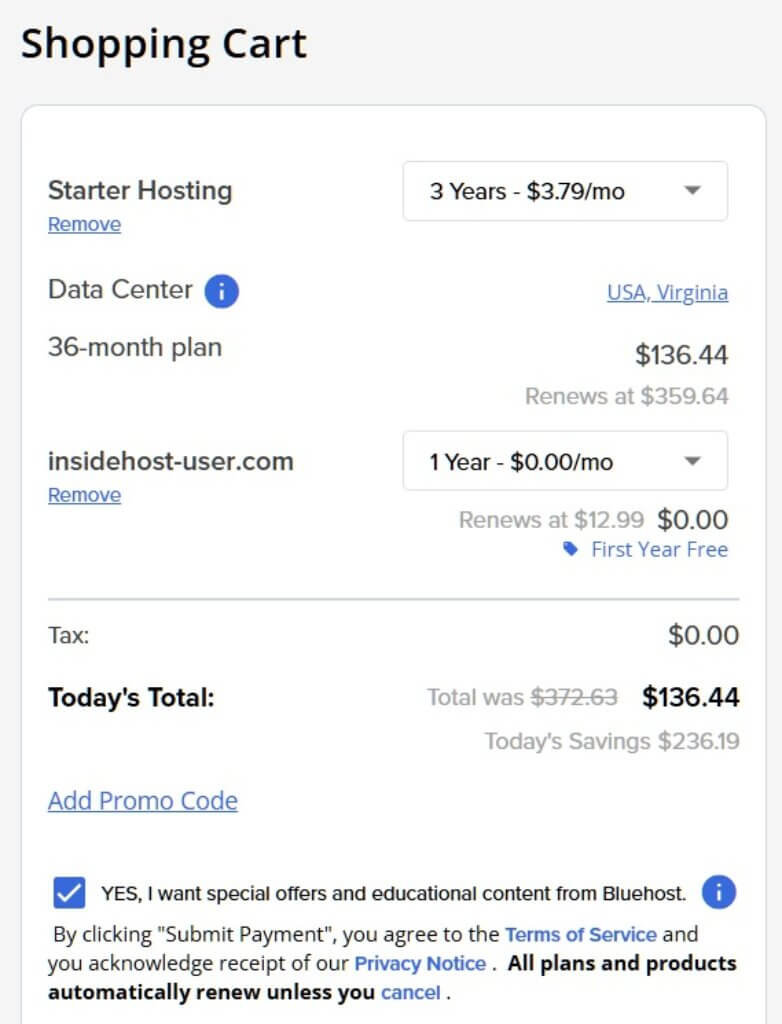
Task: Uncheck the special offers checkbox
Action: coord(69,892)
